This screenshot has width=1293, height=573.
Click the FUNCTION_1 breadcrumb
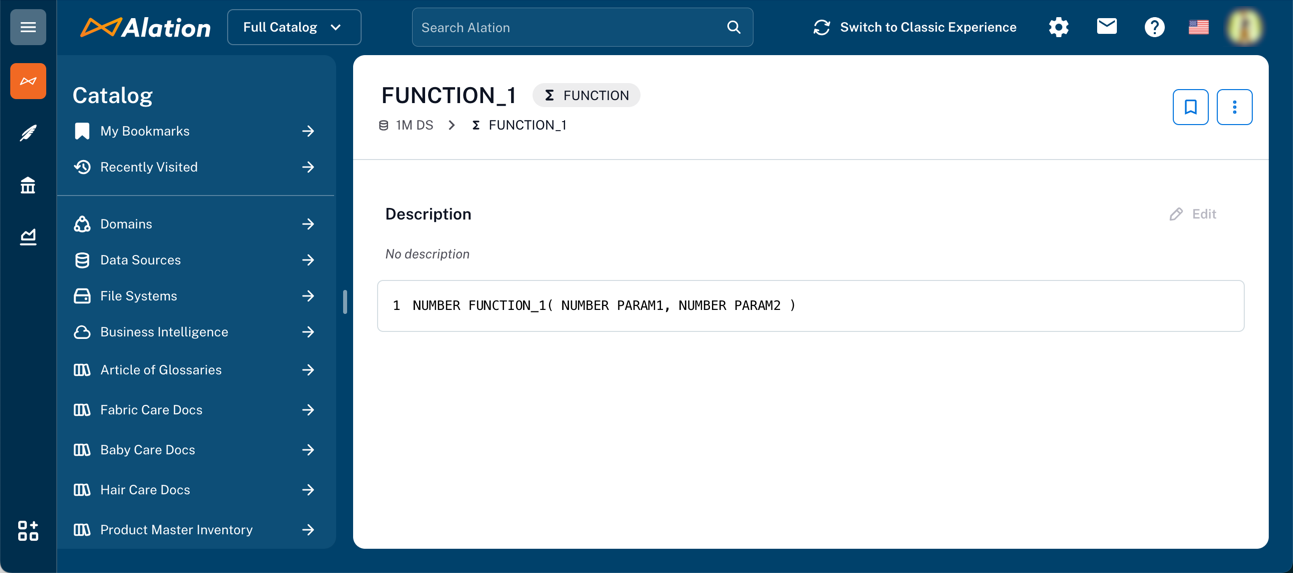point(527,125)
